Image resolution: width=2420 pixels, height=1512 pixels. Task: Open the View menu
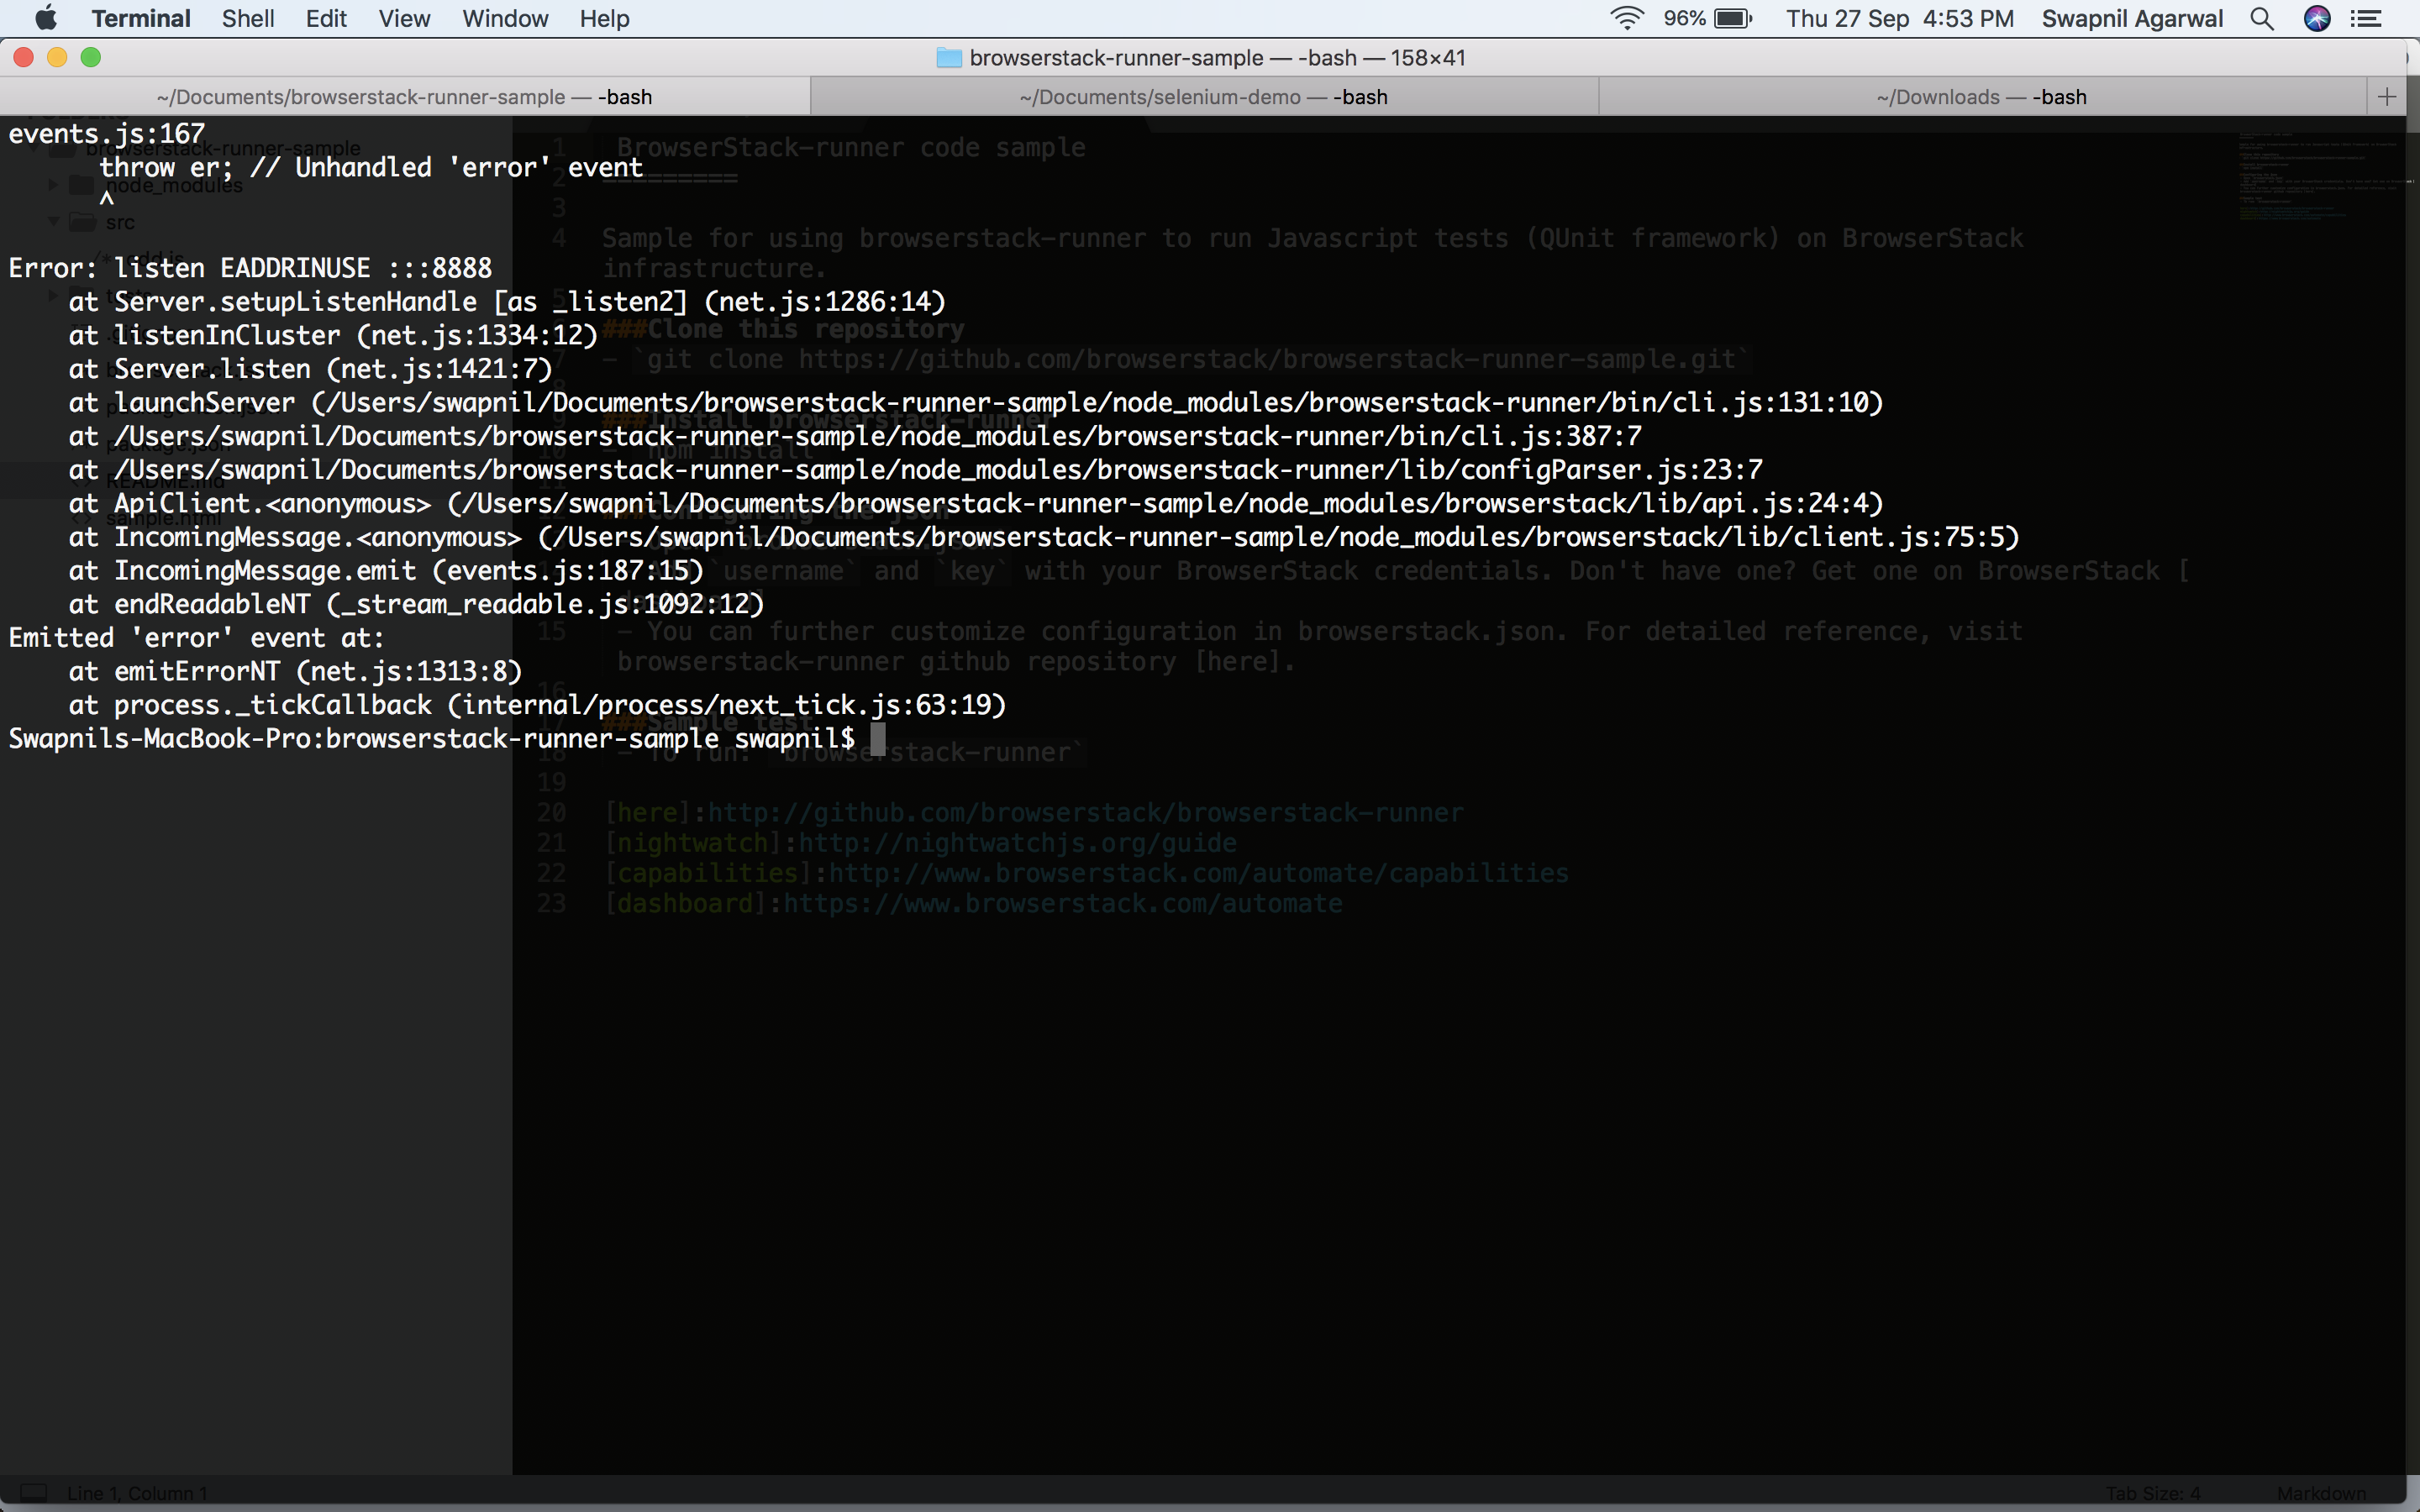404,18
